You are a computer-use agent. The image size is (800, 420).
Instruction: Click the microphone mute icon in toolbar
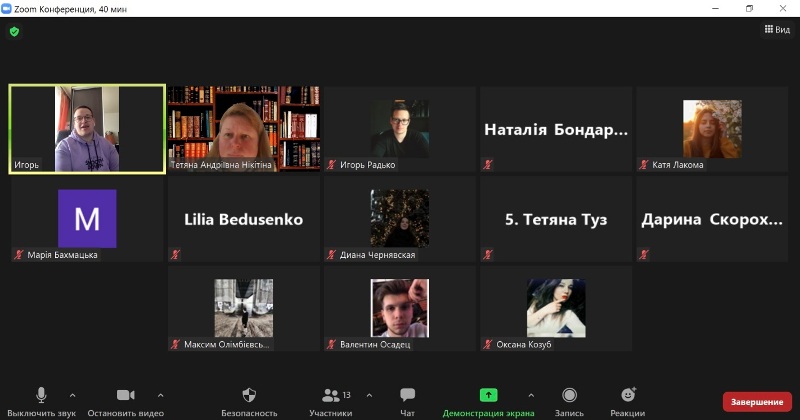(x=41, y=395)
